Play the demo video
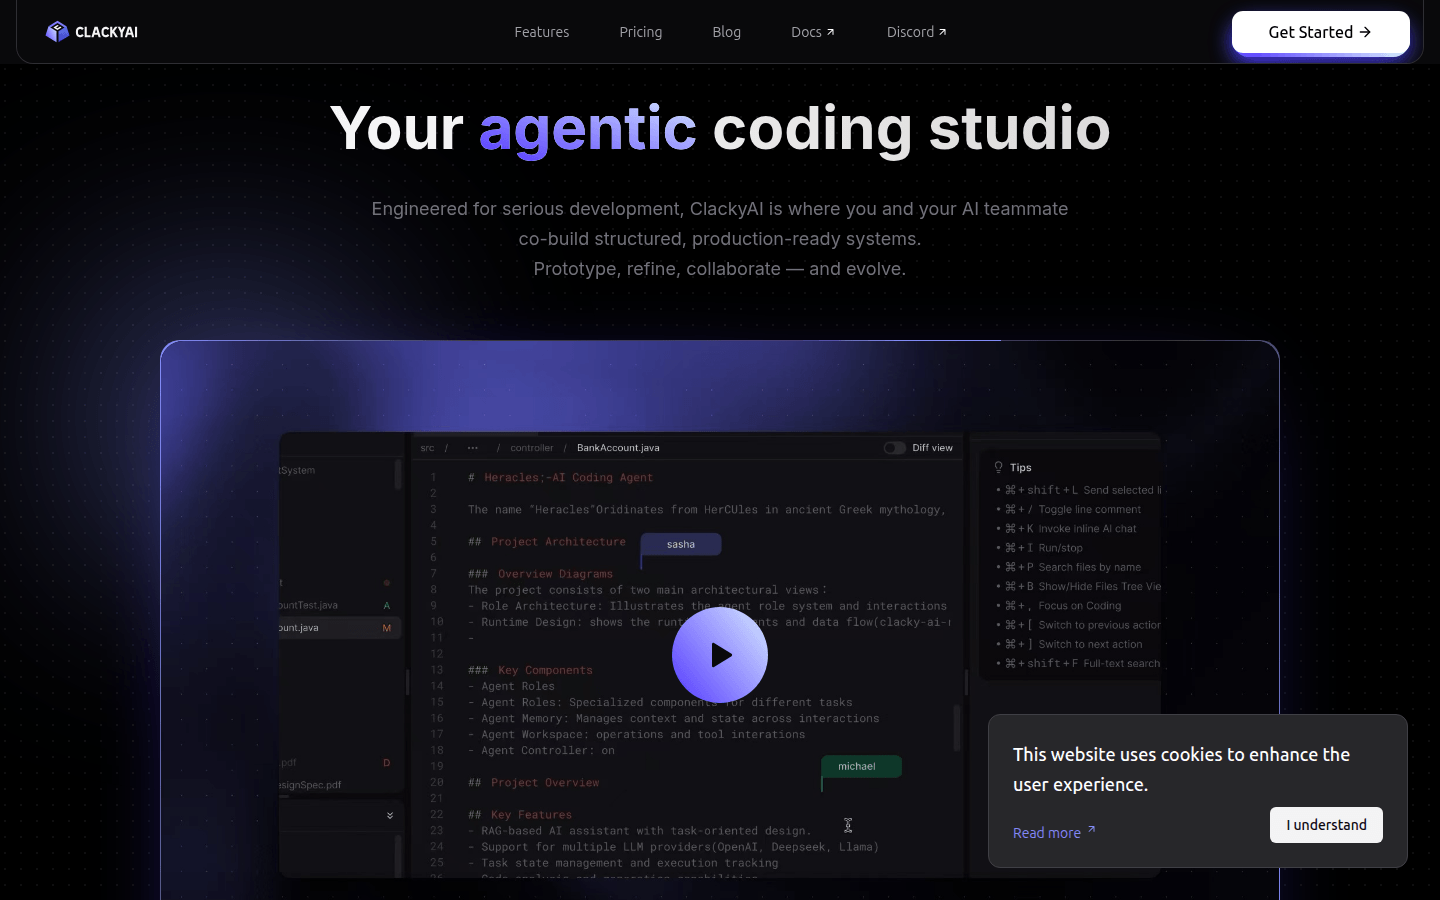 click(720, 655)
